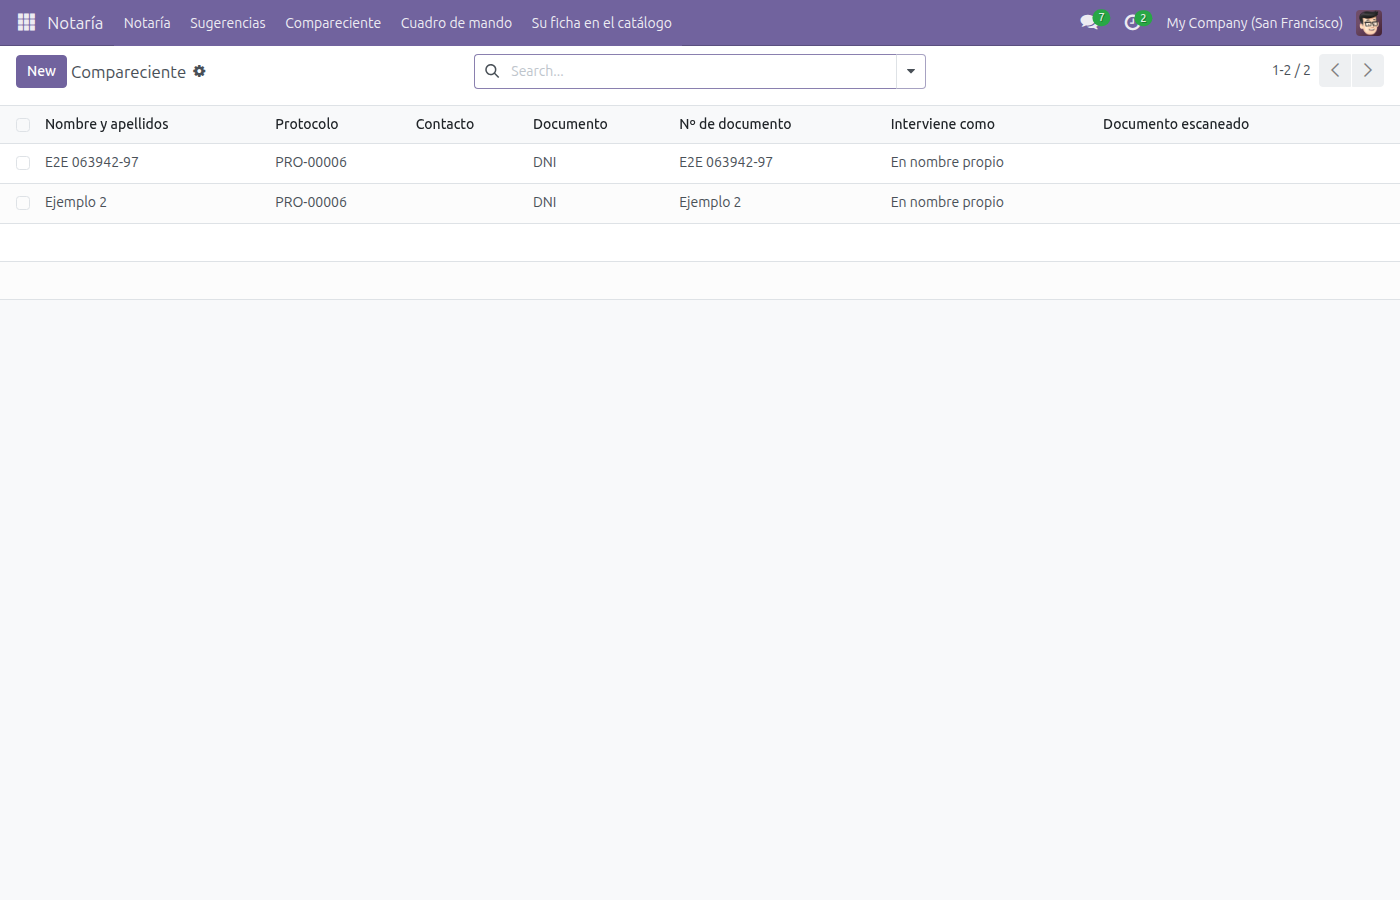Viewport: 1400px width, 900px height.
Task: Click the 1-2 / 2 pager counter
Action: pyautogui.click(x=1291, y=70)
